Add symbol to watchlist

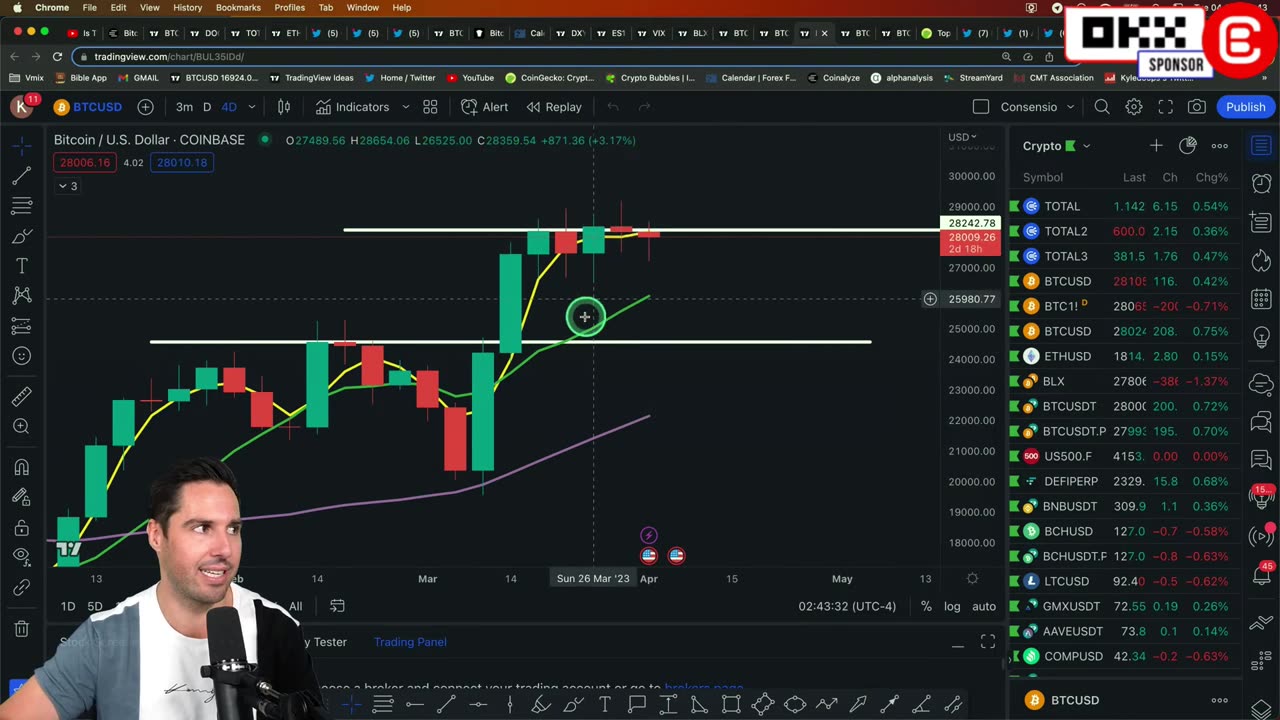tap(1156, 146)
